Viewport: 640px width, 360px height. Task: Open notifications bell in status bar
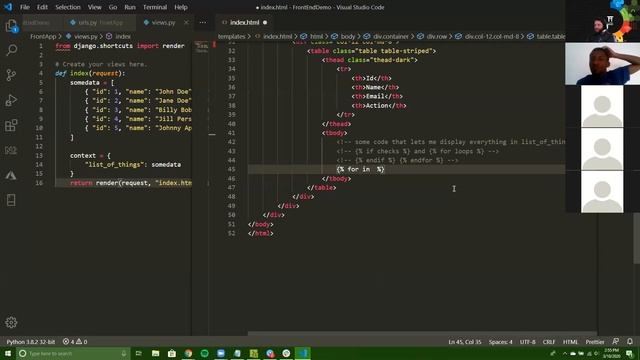630,342
